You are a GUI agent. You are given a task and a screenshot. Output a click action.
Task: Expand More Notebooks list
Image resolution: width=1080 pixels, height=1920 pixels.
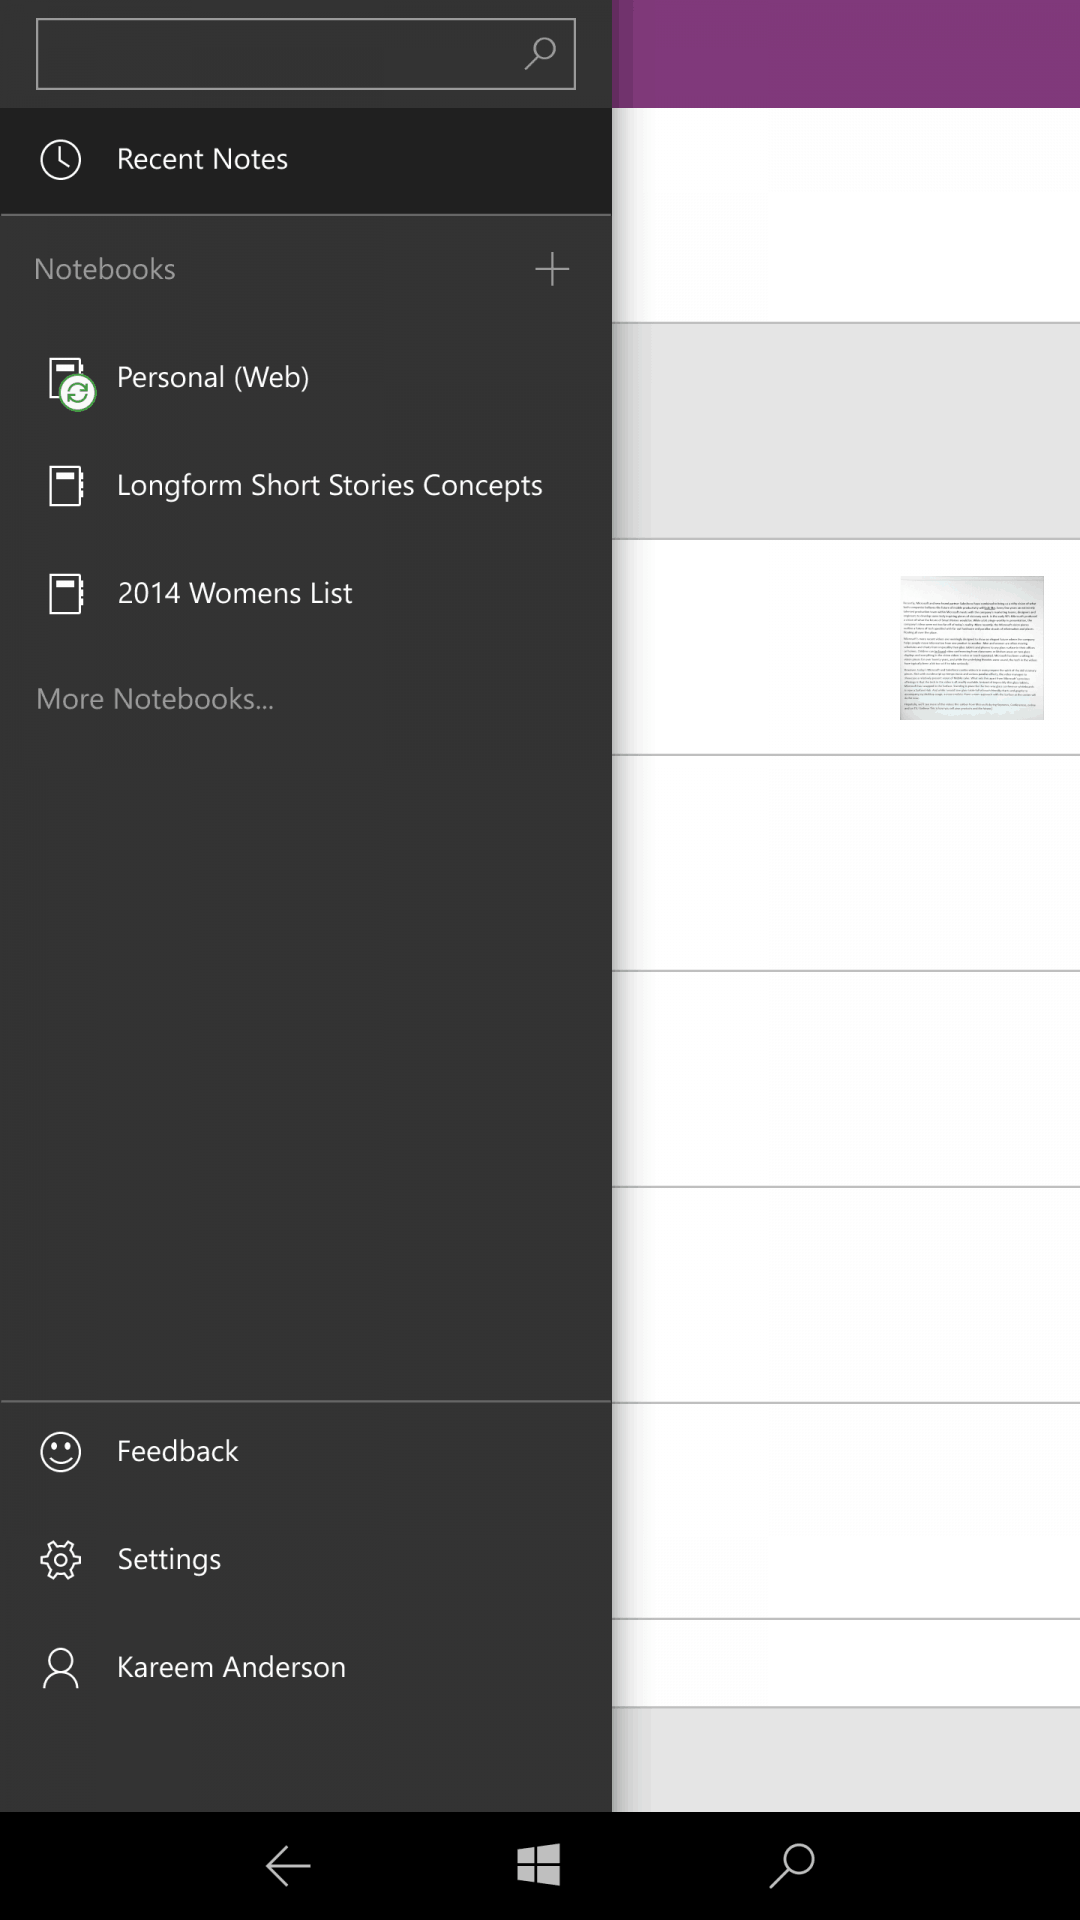tap(155, 699)
